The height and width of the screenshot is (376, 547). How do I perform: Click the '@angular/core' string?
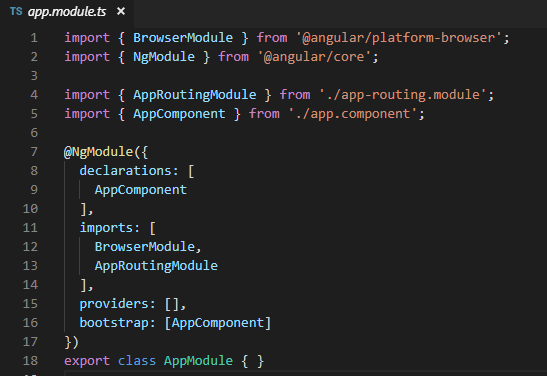coord(314,57)
